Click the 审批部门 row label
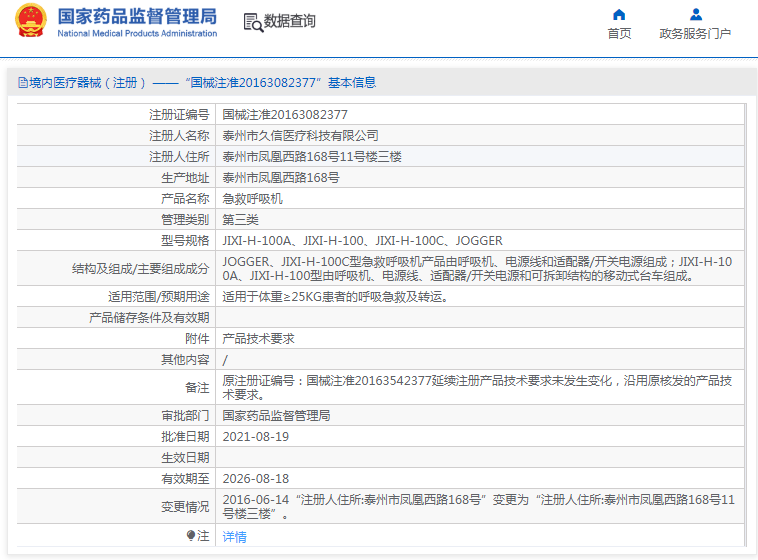 coord(185,415)
